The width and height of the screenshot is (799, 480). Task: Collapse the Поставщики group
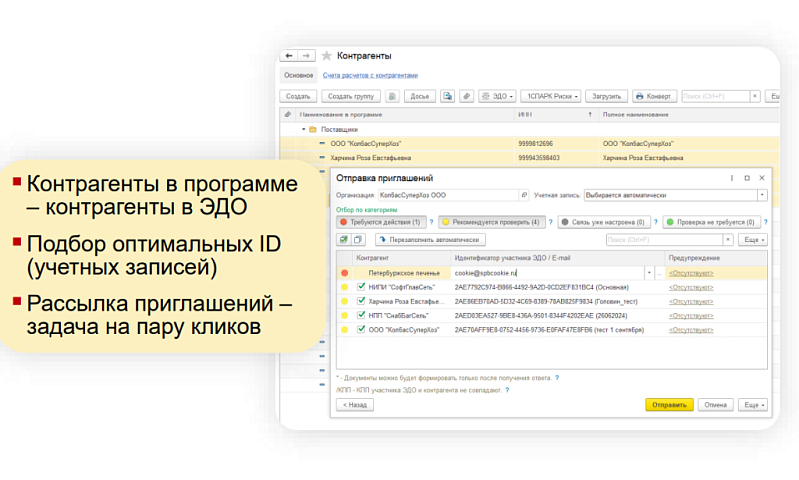click(x=304, y=129)
